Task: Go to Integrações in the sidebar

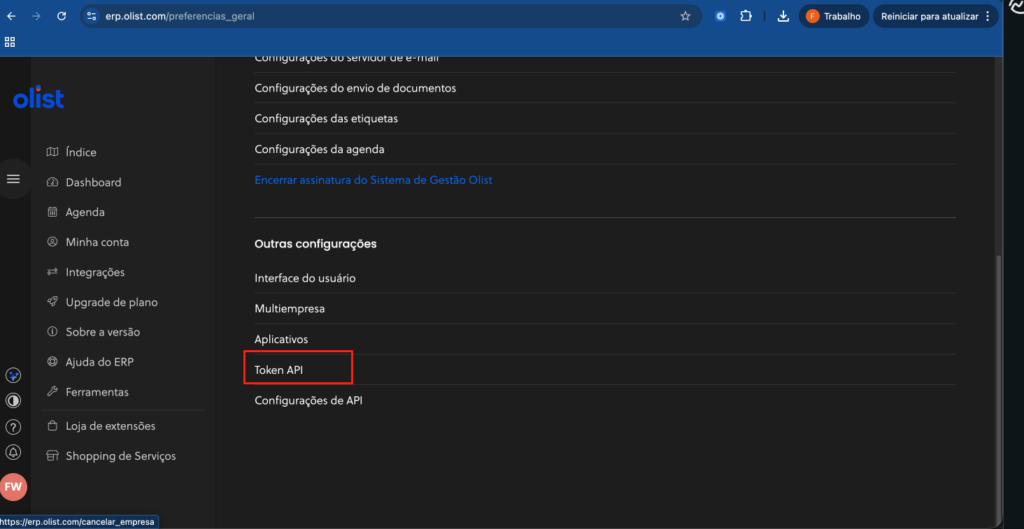Action: 95,272
